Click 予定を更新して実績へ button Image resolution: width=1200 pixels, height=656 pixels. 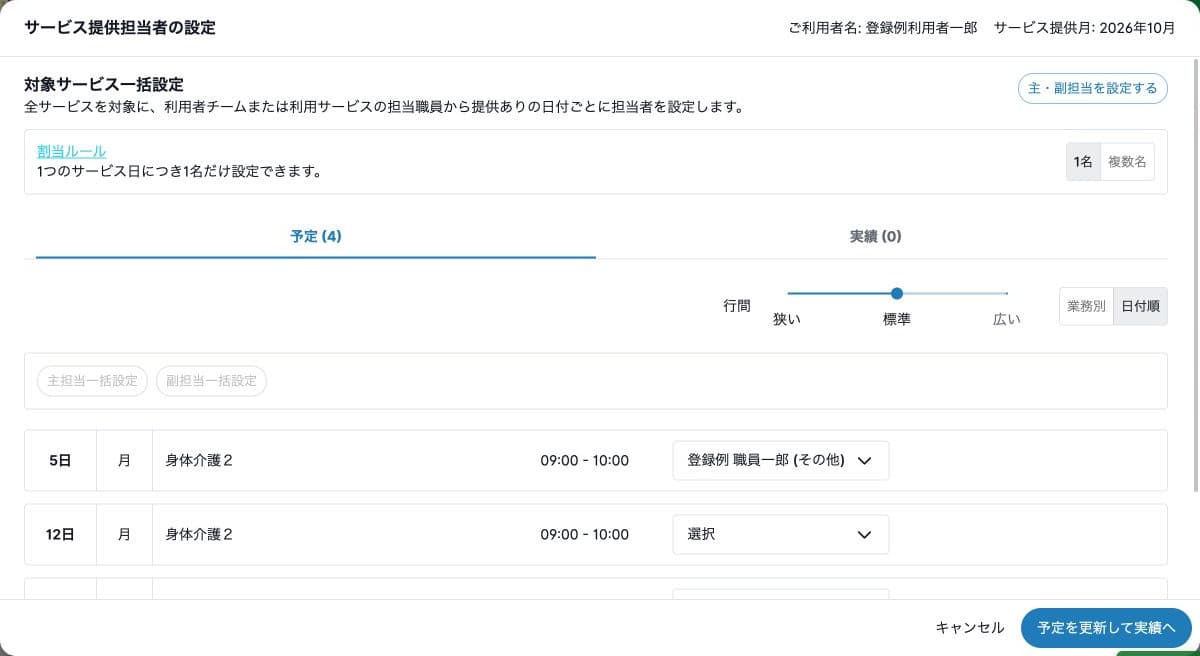pyautogui.click(x=1106, y=628)
